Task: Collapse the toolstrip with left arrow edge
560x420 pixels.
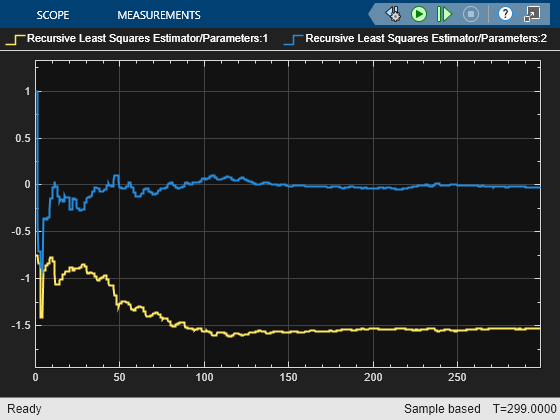Action: click(372, 14)
